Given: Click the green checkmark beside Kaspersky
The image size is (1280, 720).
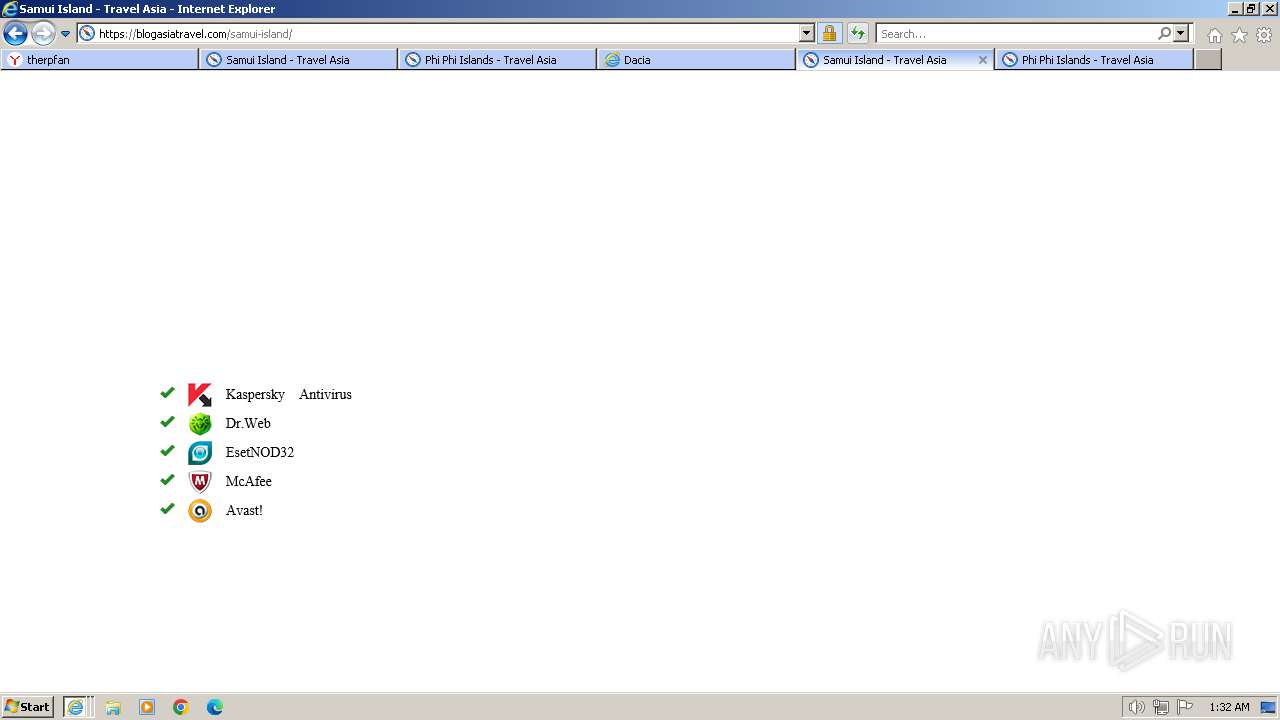Looking at the screenshot, I should point(167,393).
